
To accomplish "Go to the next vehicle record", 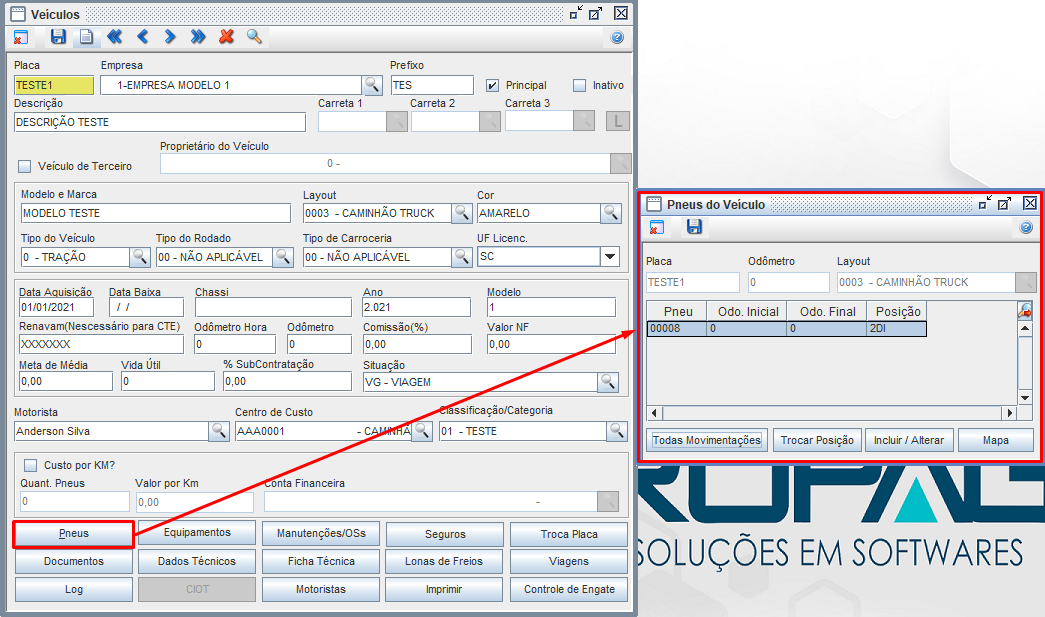I will (x=170, y=37).
